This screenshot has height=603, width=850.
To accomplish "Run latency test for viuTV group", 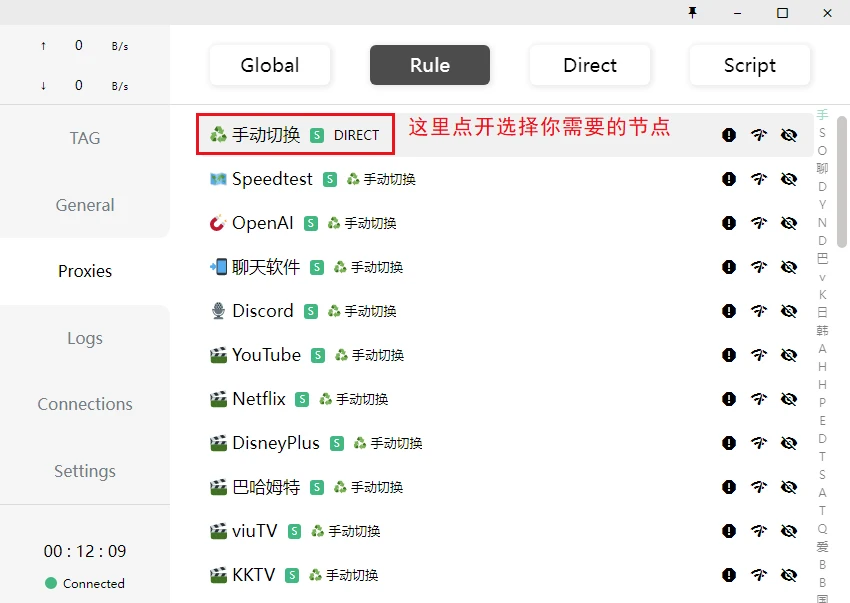I will coord(759,531).
